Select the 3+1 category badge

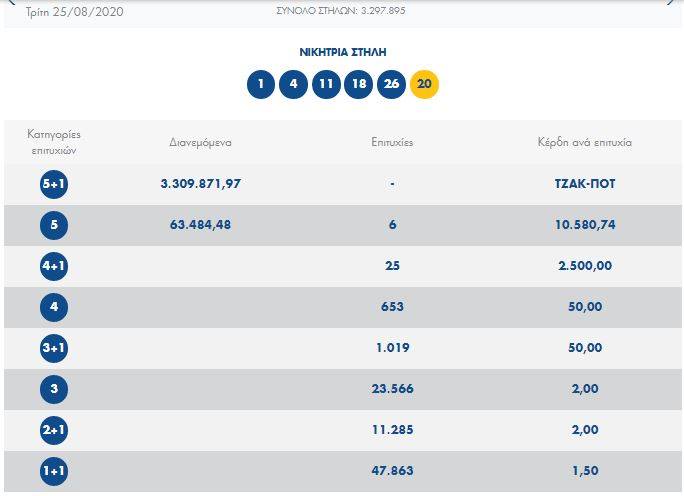pyautogui.click(x=54, y=349)
